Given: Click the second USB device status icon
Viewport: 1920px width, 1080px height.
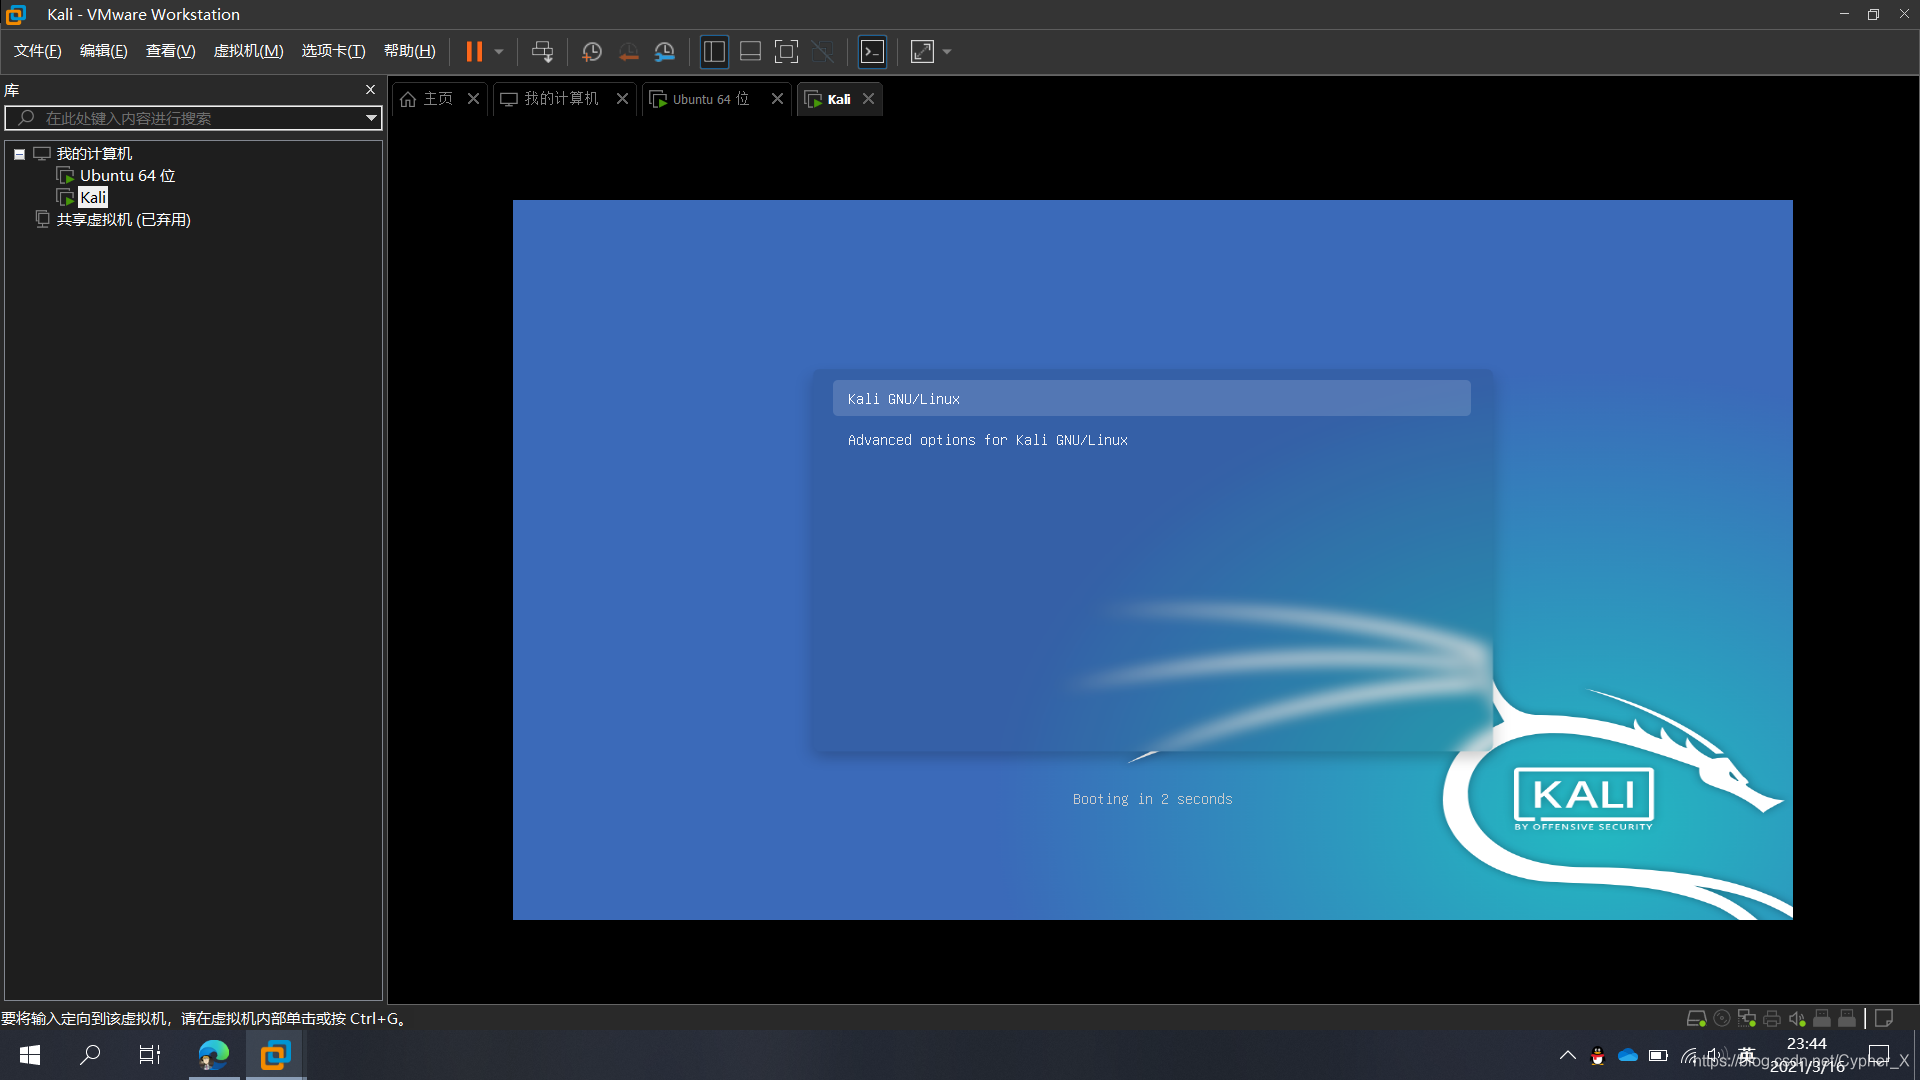Looking at the screenshot, I should pyautogui.click(x=1846, y=1018).
